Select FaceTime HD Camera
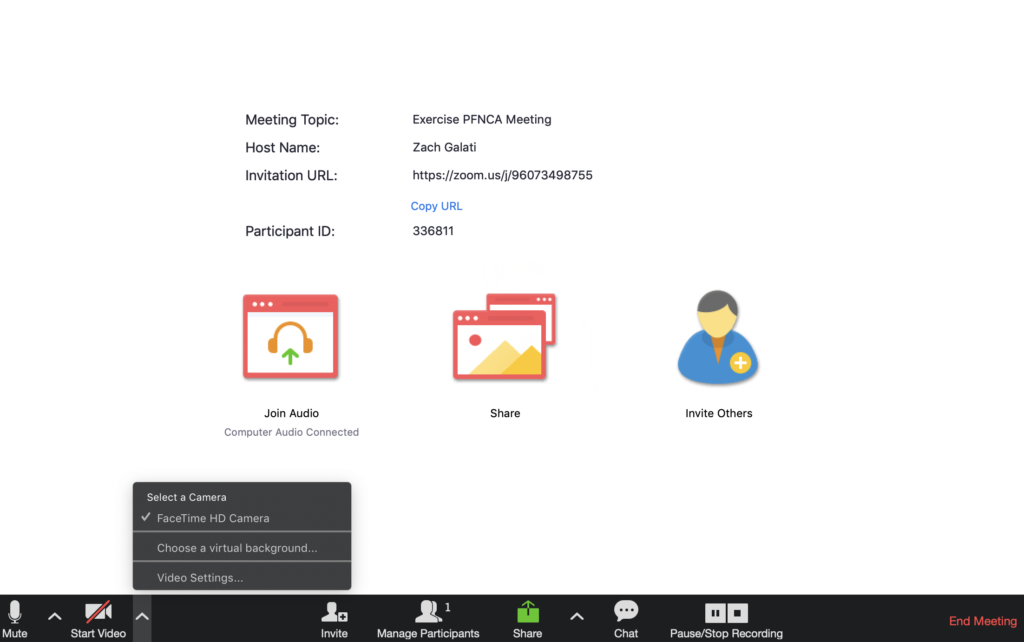This screenshot has height=642, width=1024. click(x=242, y=518)
